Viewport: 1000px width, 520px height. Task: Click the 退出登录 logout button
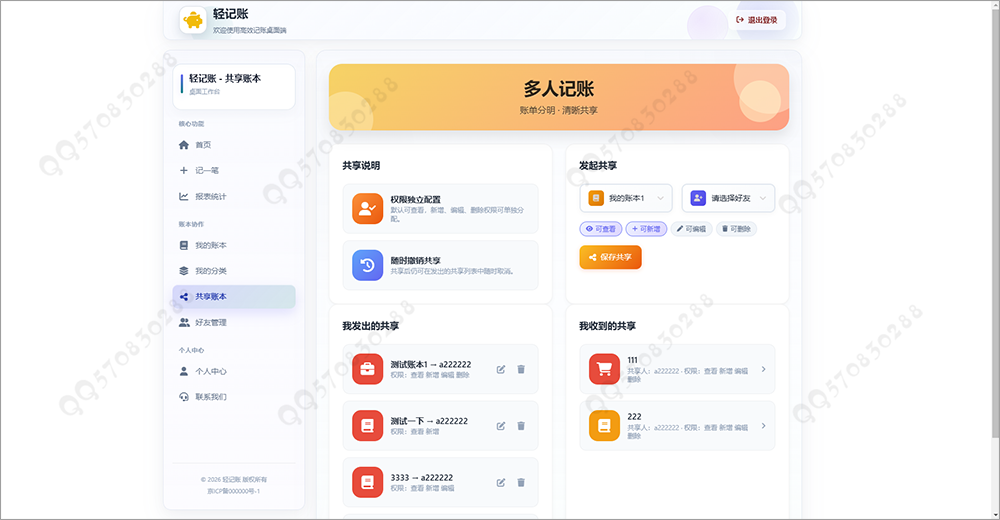coord(757,20)
